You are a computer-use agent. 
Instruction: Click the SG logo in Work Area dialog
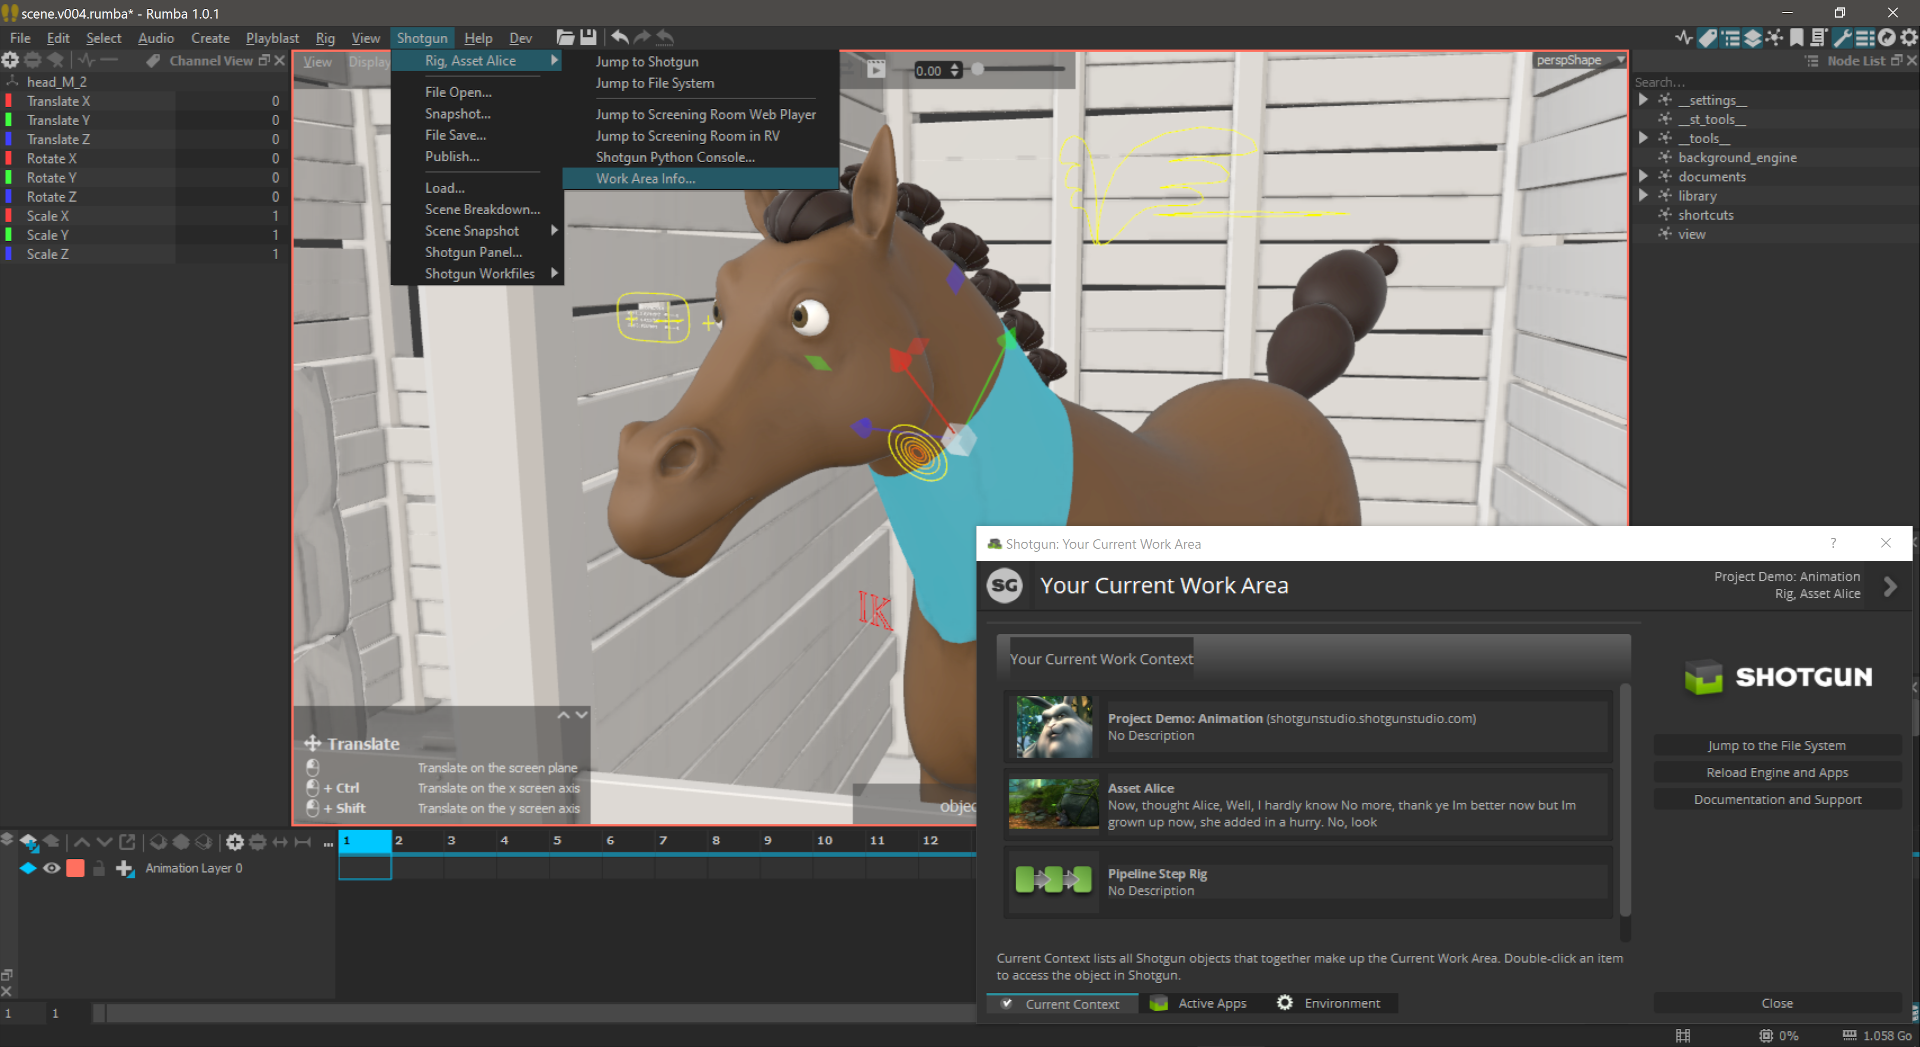tap(1005, 585)
